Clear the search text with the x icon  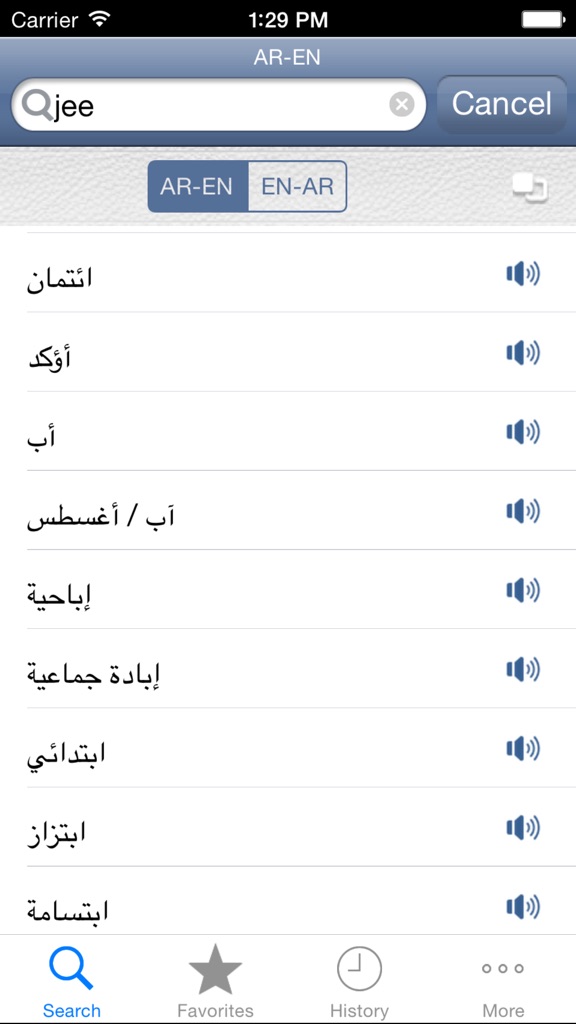pyautogui.click(x=401, y=102)
